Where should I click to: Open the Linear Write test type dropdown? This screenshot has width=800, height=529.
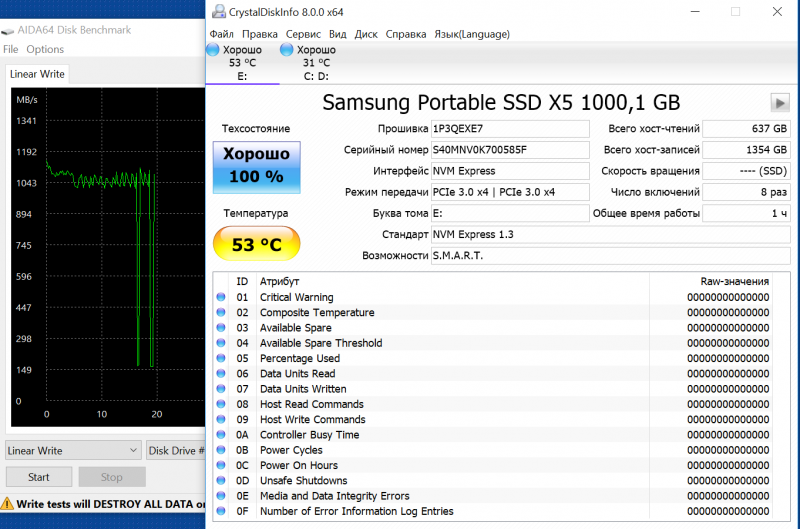[73, 450]
